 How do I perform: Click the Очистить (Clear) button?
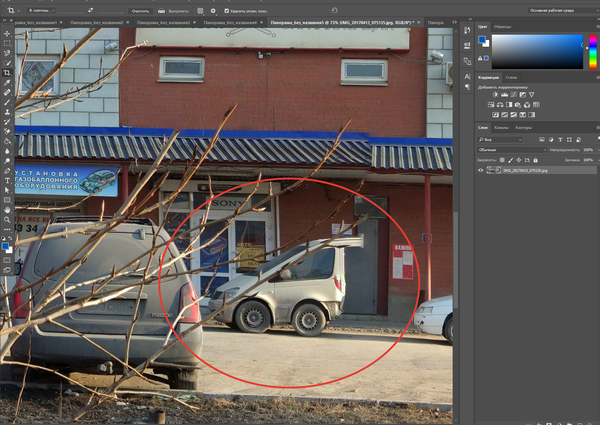pyautogui.click(x=140, y=10)
